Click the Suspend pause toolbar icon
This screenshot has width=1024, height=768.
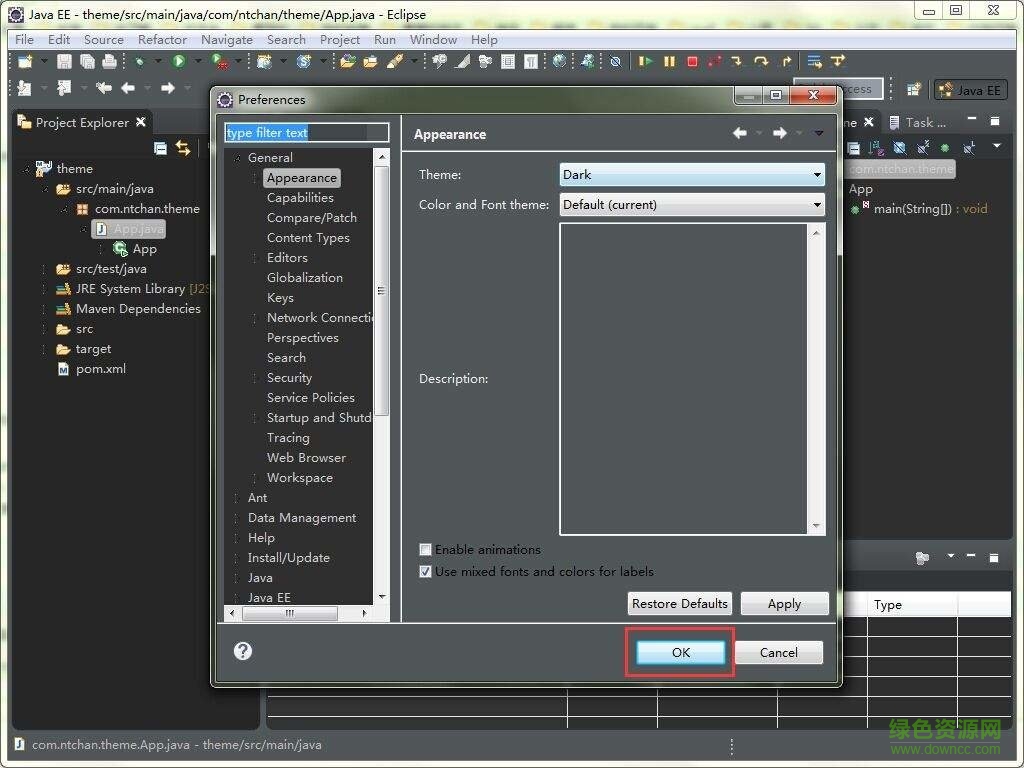tap(669, 62)
